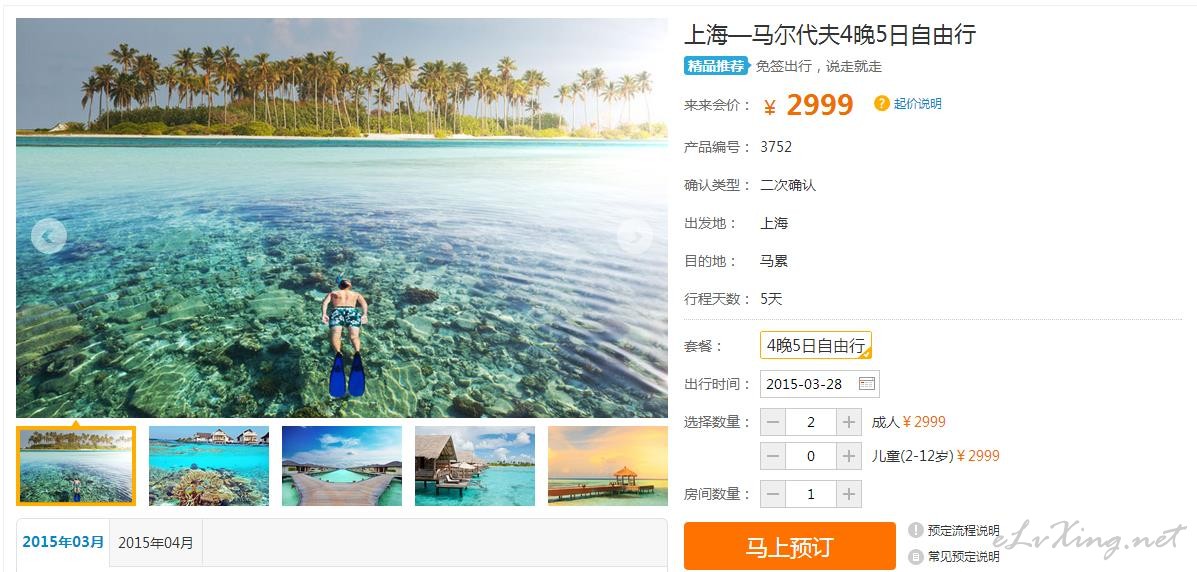Open the calendar icon beside the departure date
The image size is (1197, 572).
point(866,383)
